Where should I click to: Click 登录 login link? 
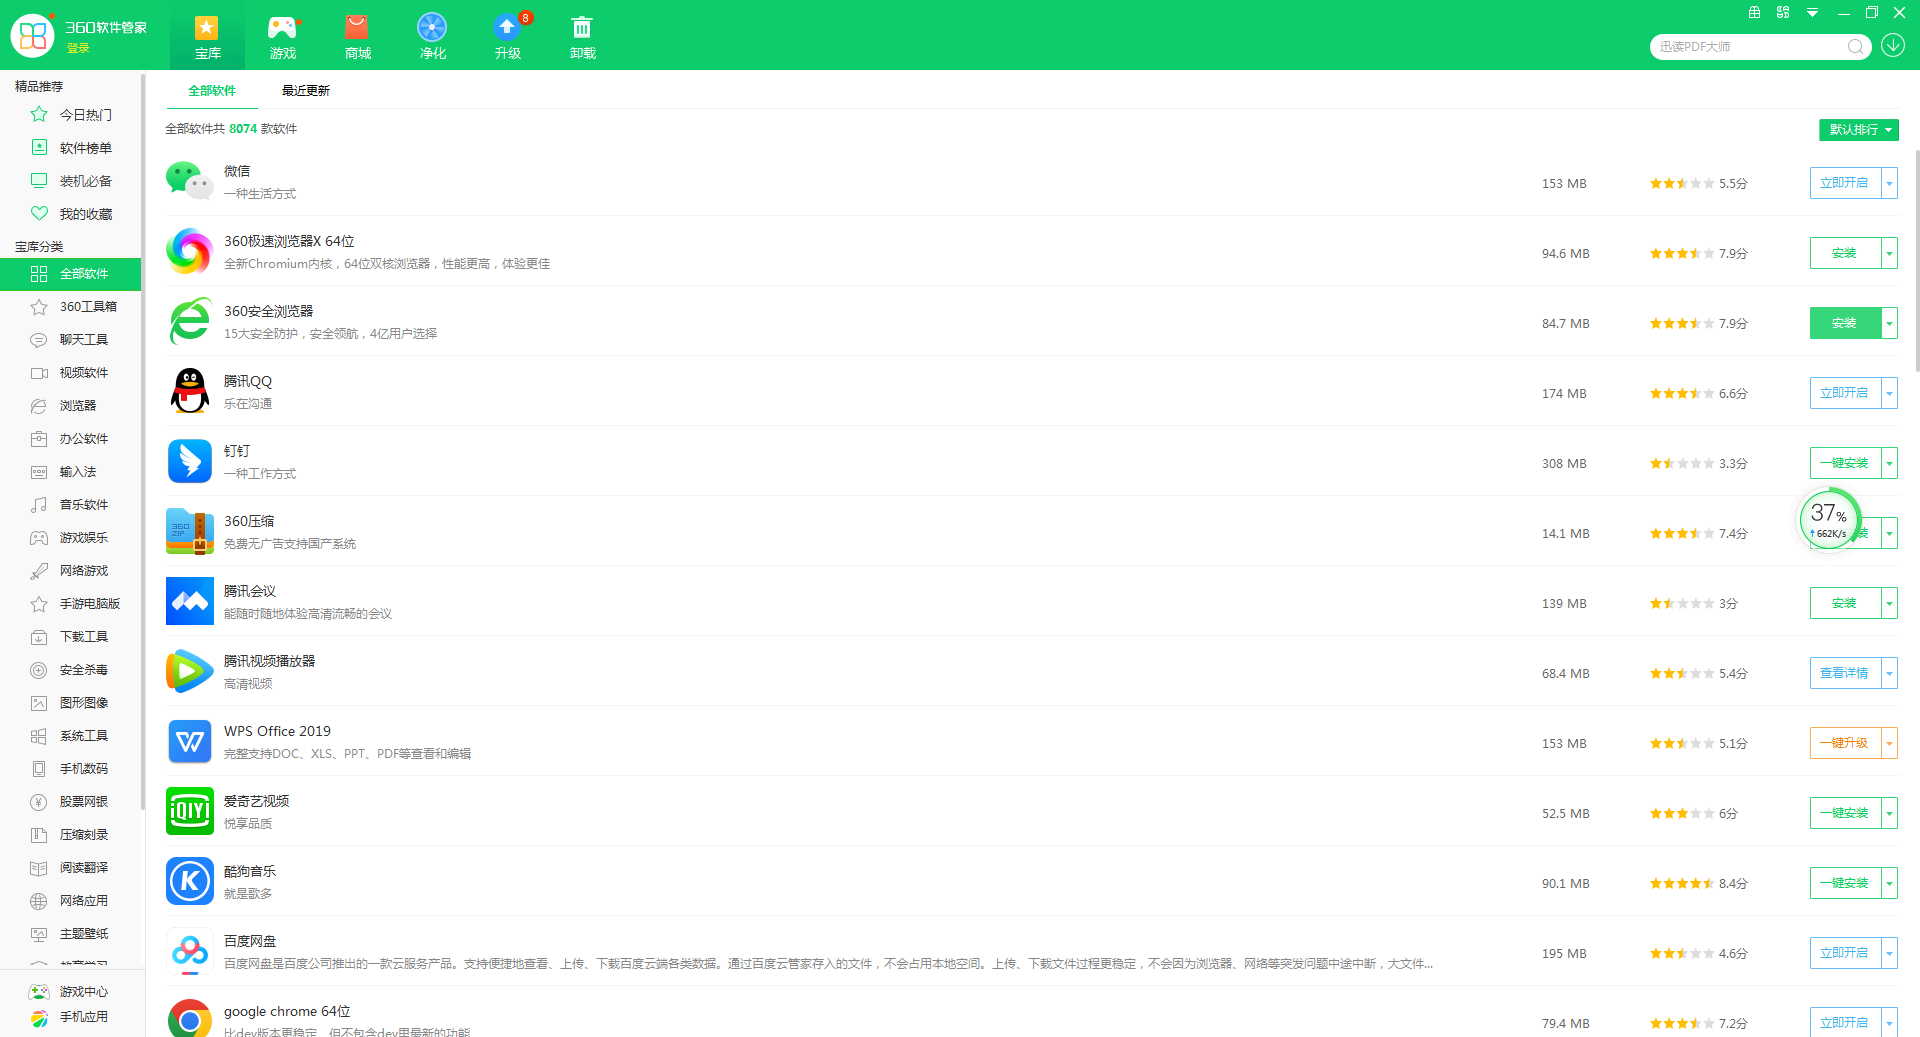pyautogui.click(x=78, y=48)
